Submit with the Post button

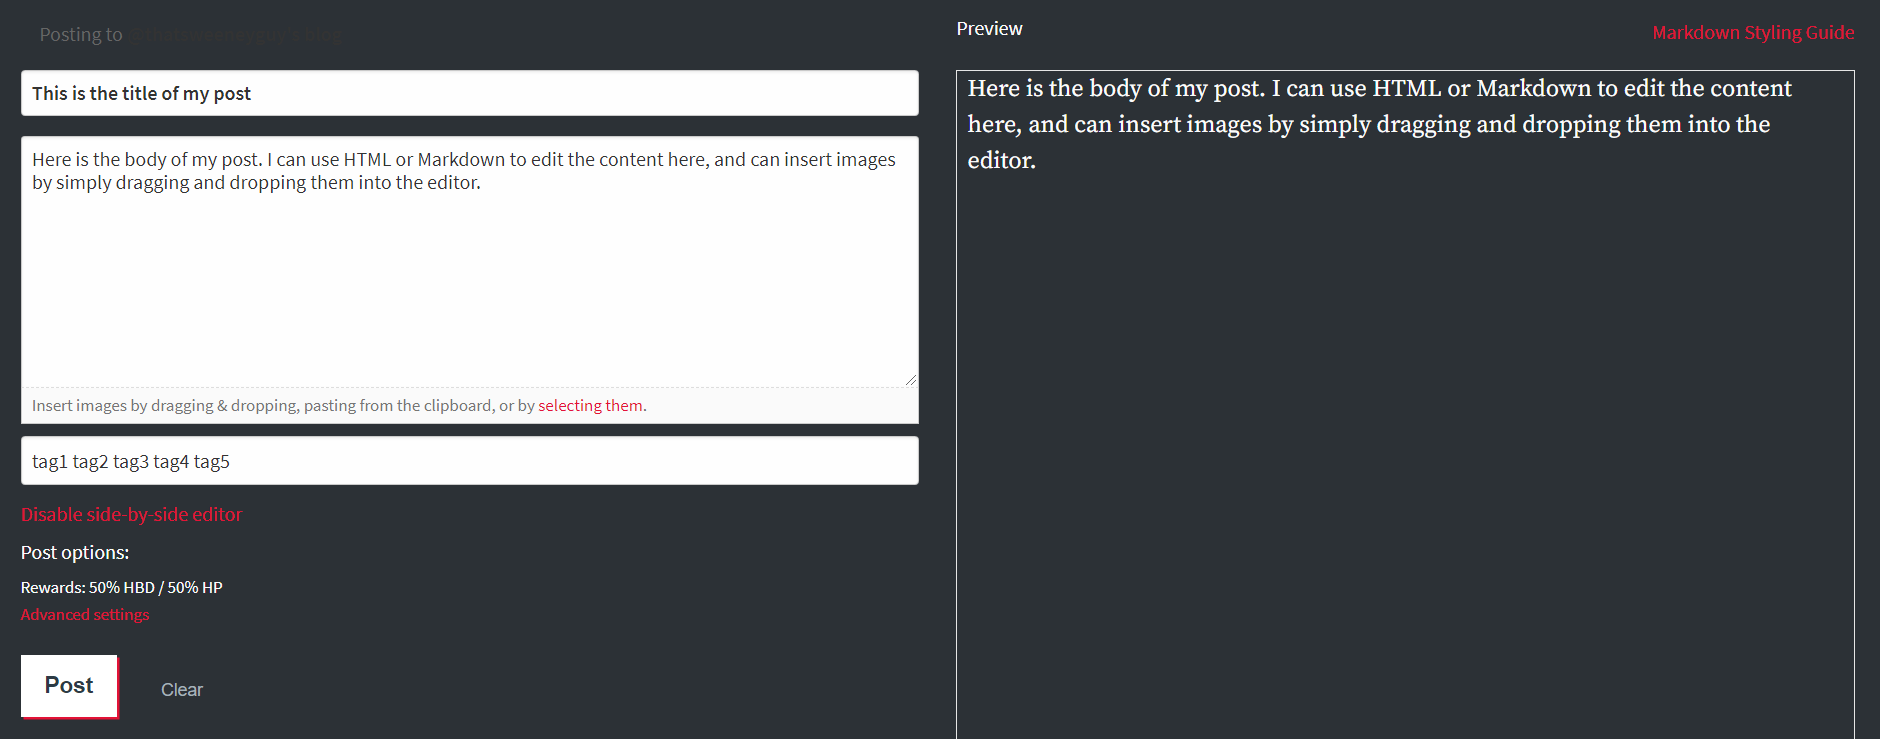[x=69, y=686]
